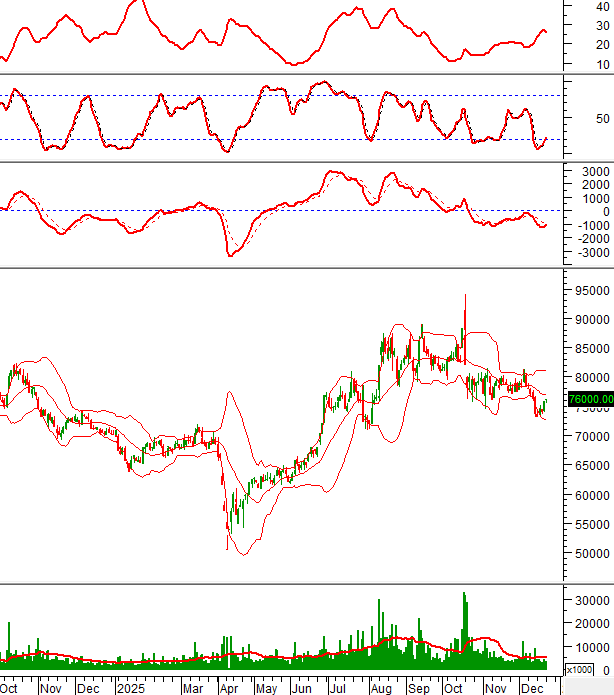Click the Mar month marker
This screenshot has width=614, height=695.
point(192,688)
